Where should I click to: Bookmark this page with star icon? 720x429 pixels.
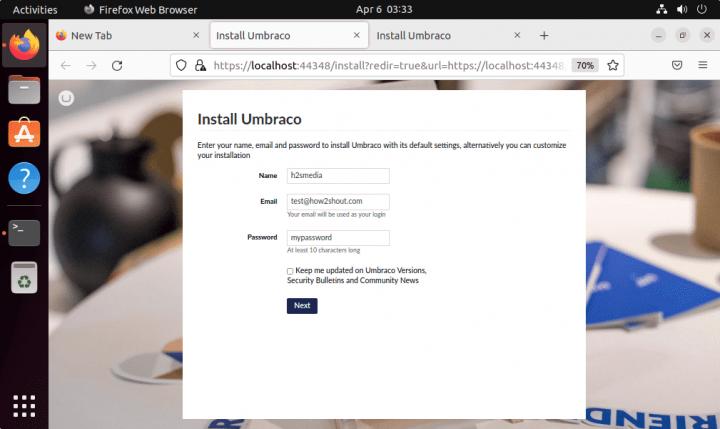tap(613, 65)
